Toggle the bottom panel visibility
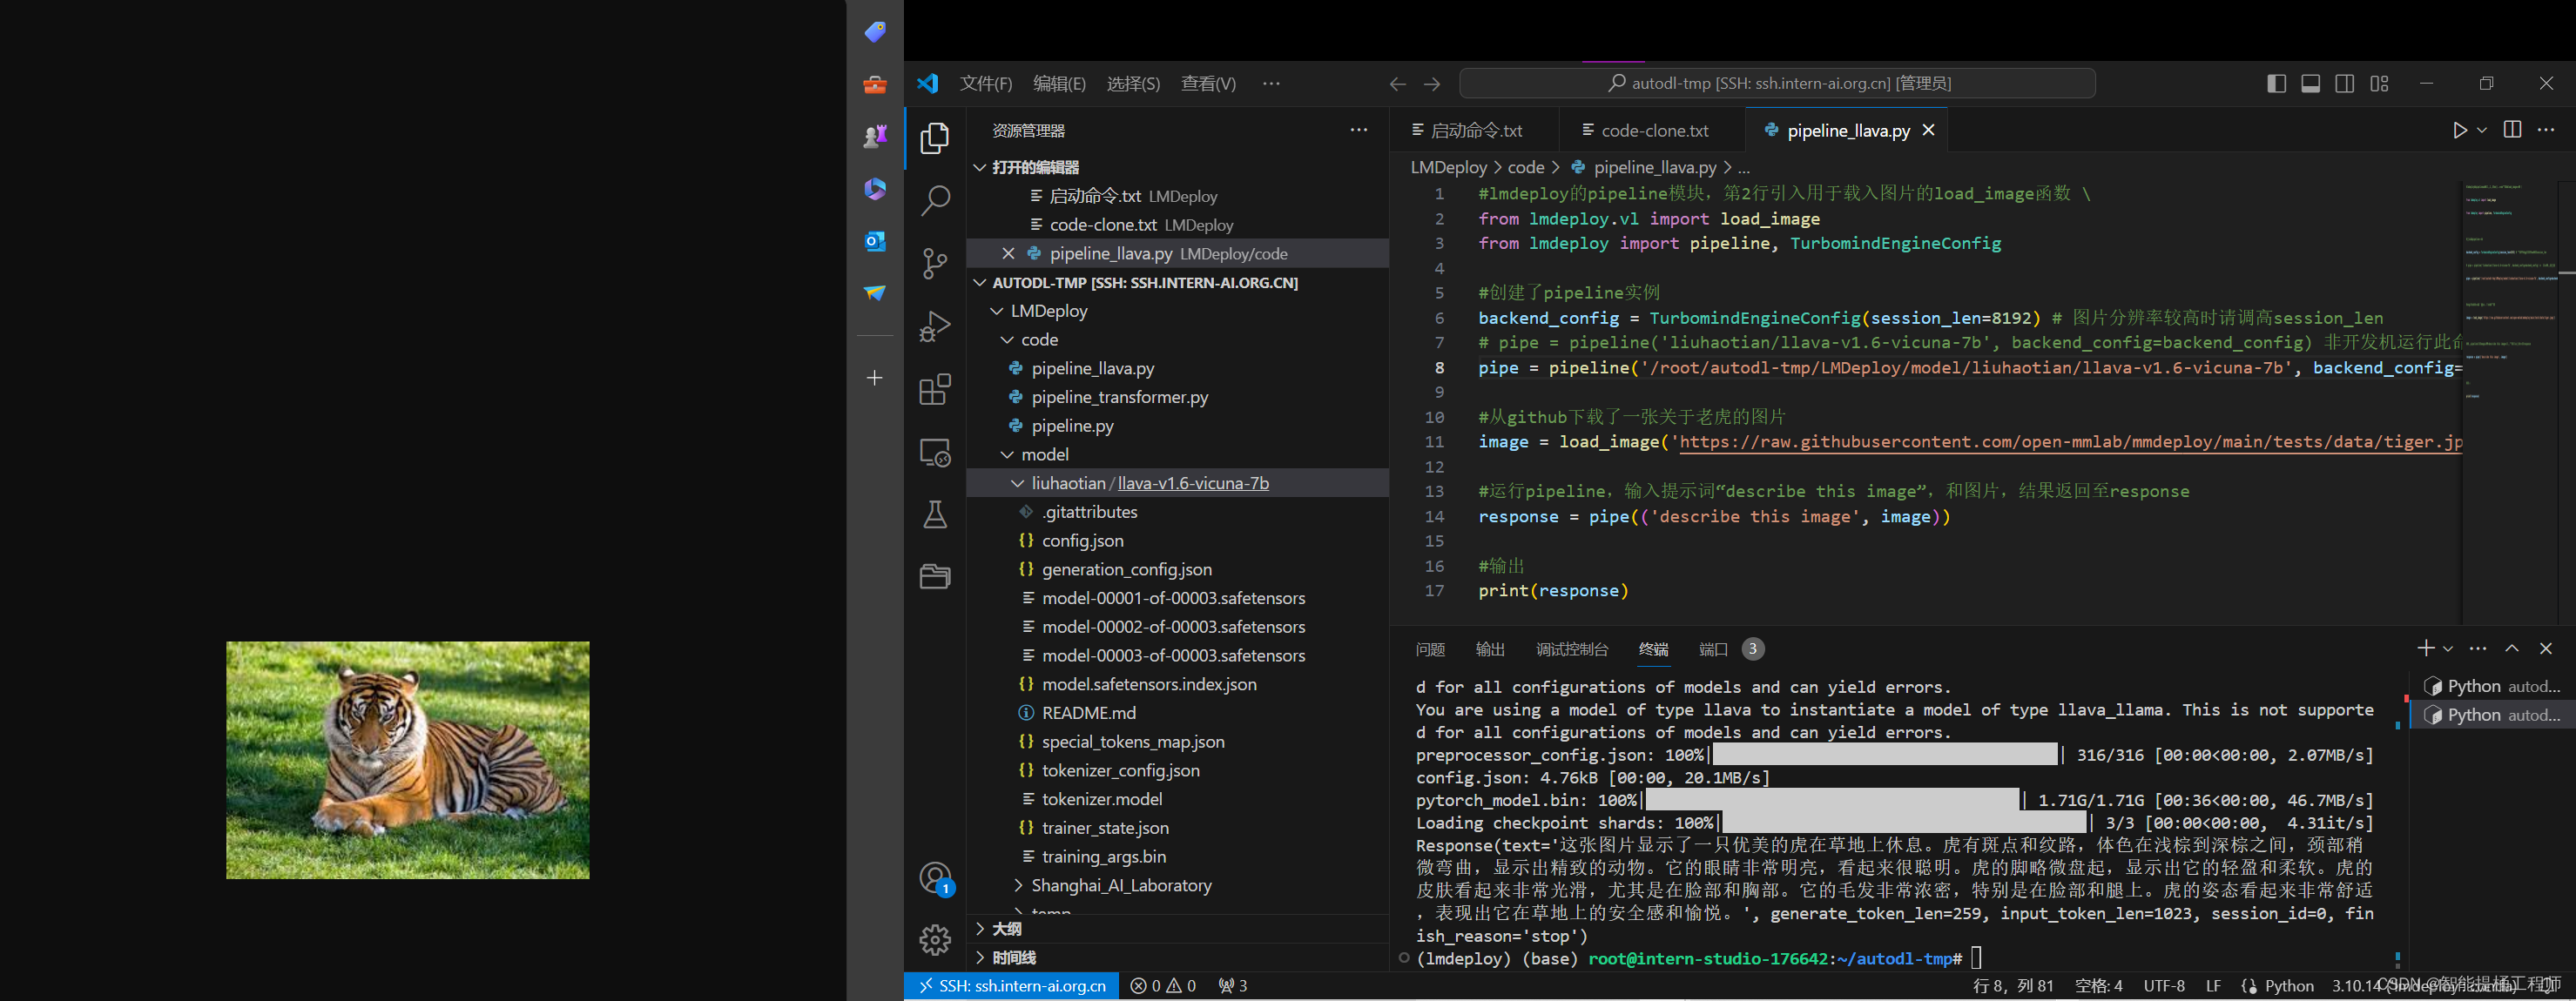This screenshot has height=1001, width=2576. [2310, 84]
